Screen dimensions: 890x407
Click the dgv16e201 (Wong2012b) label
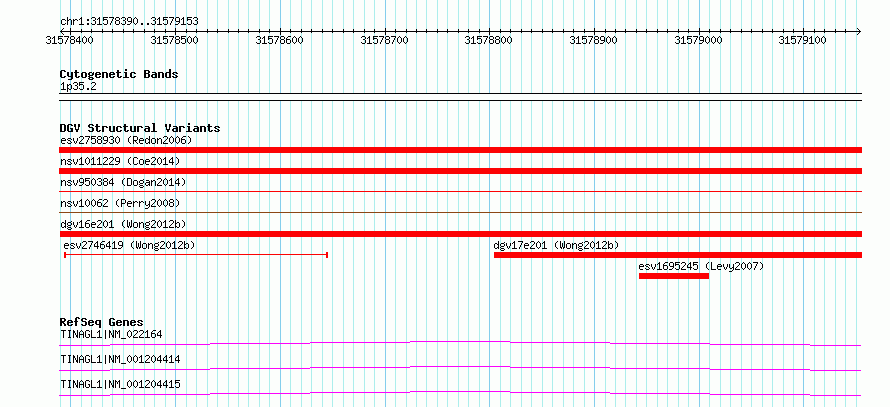pos(123,224)
